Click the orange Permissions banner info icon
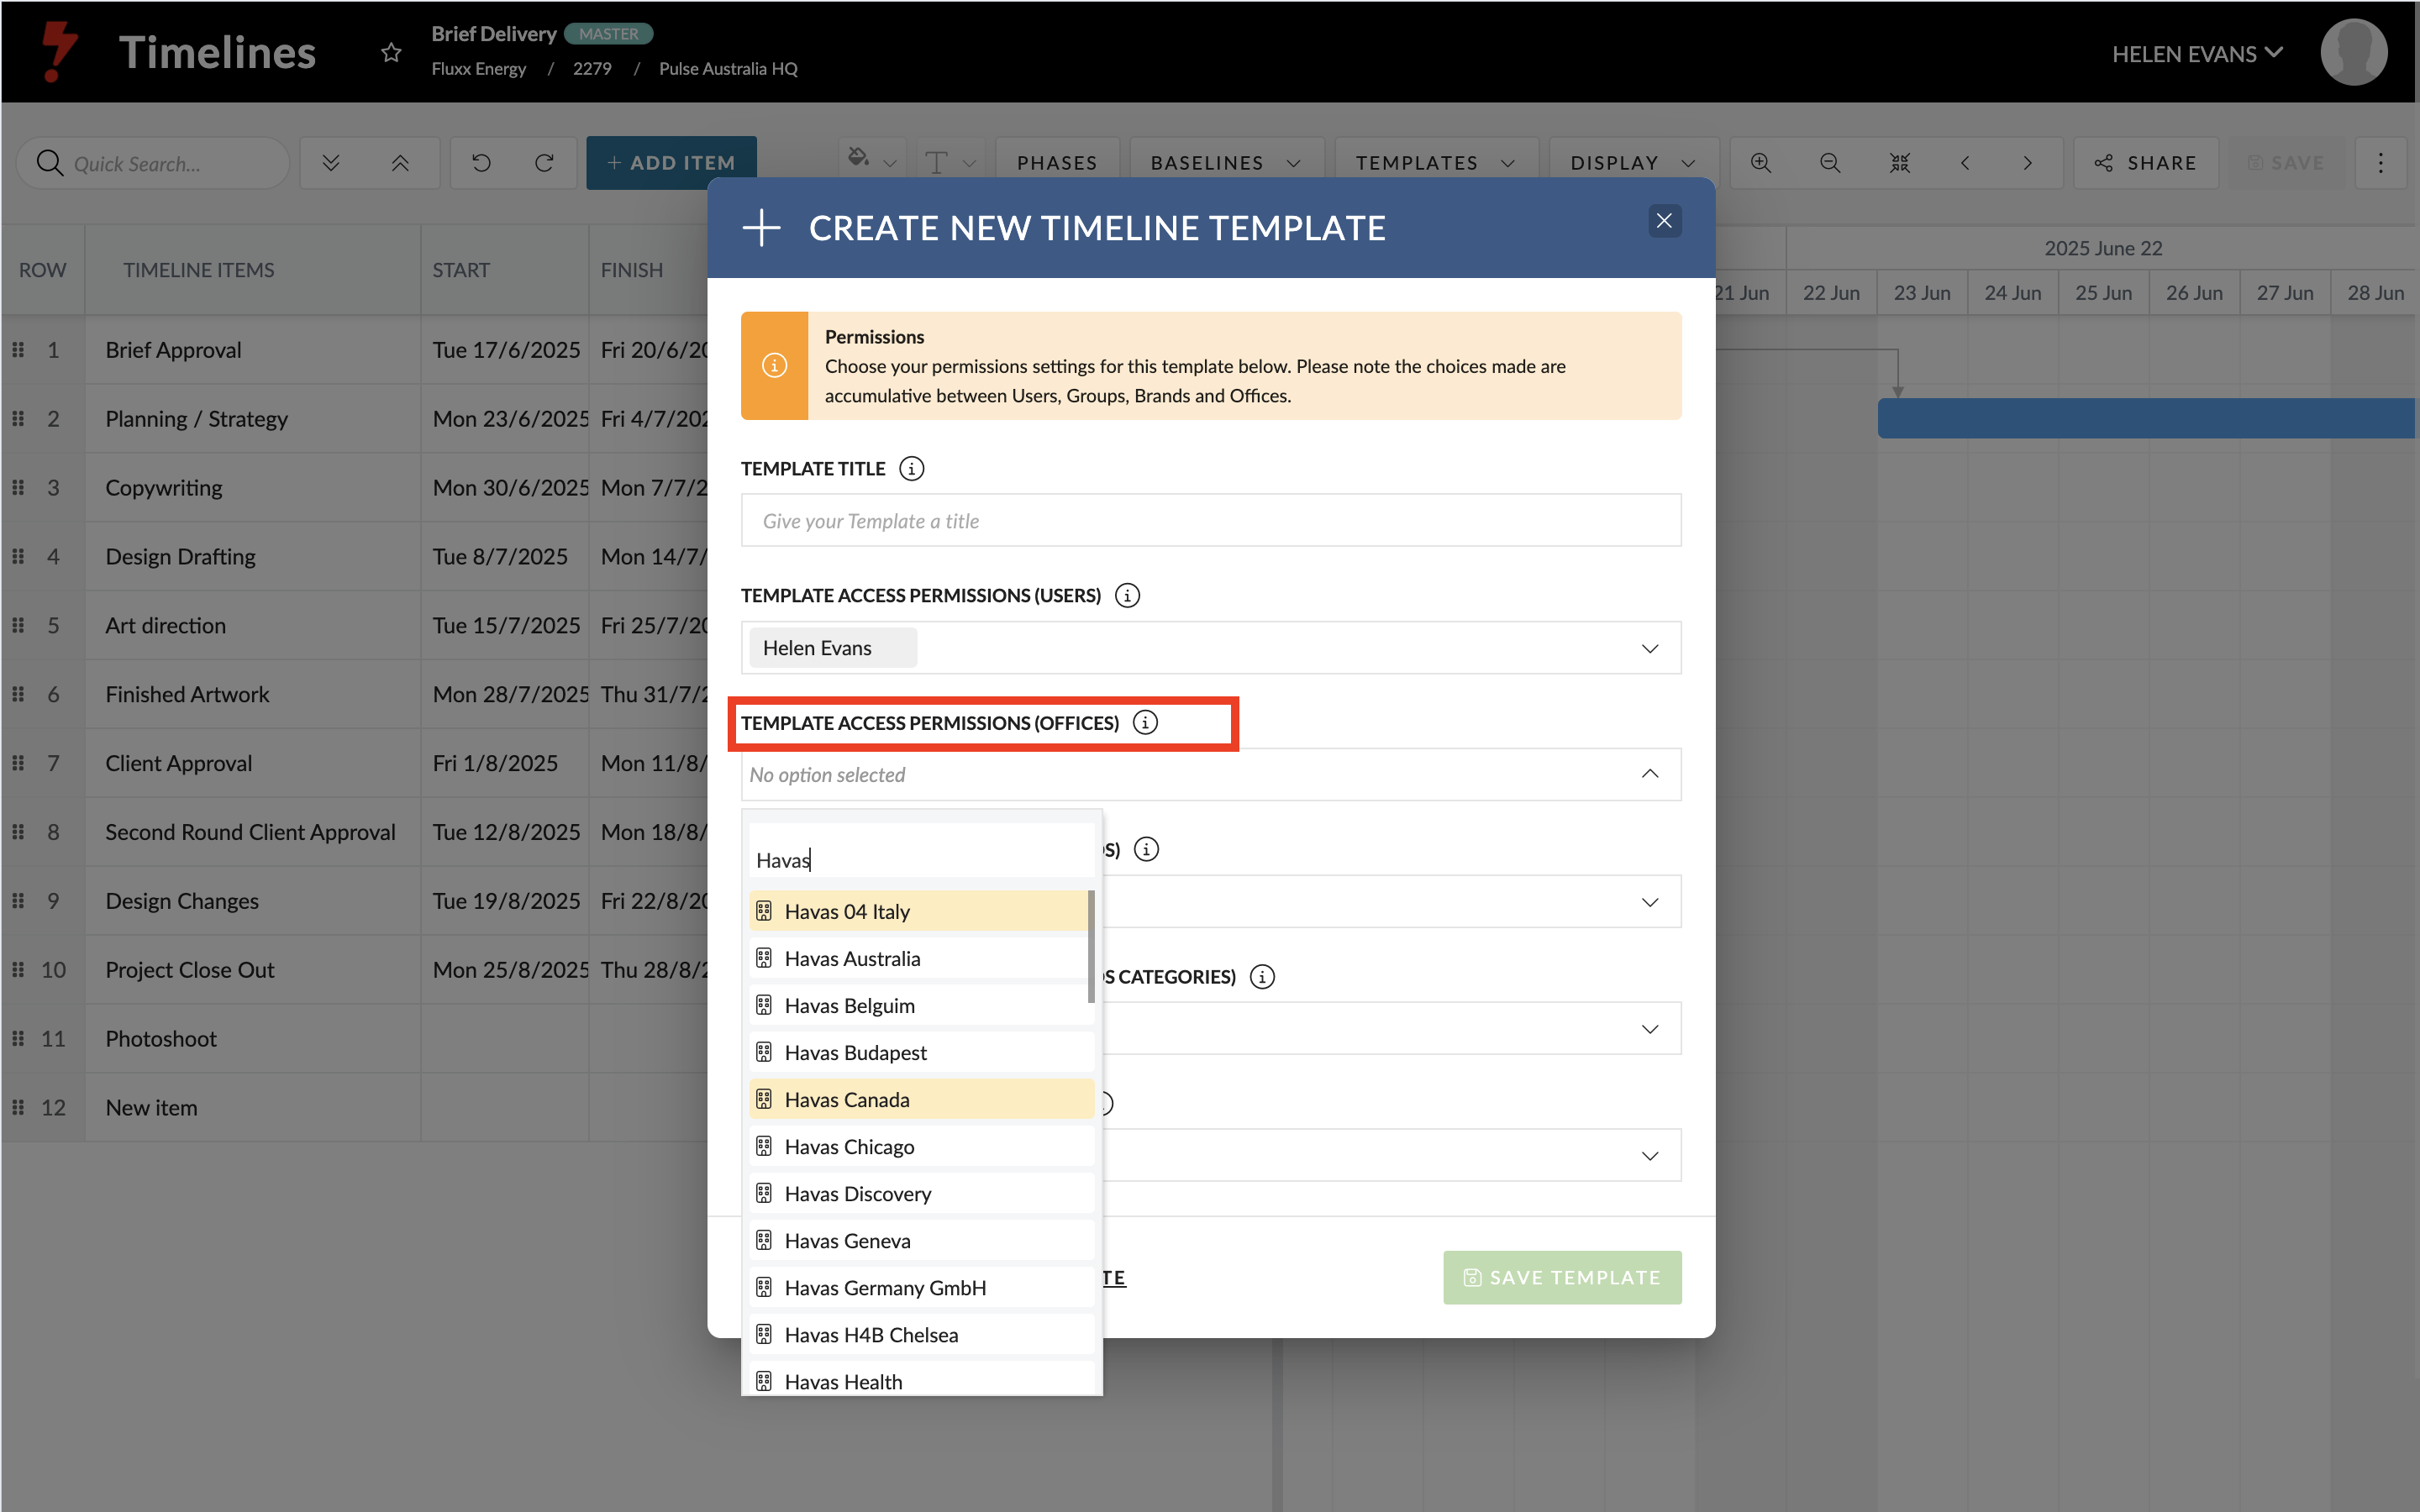The image size is (2420, 1512). pos(774,365)
